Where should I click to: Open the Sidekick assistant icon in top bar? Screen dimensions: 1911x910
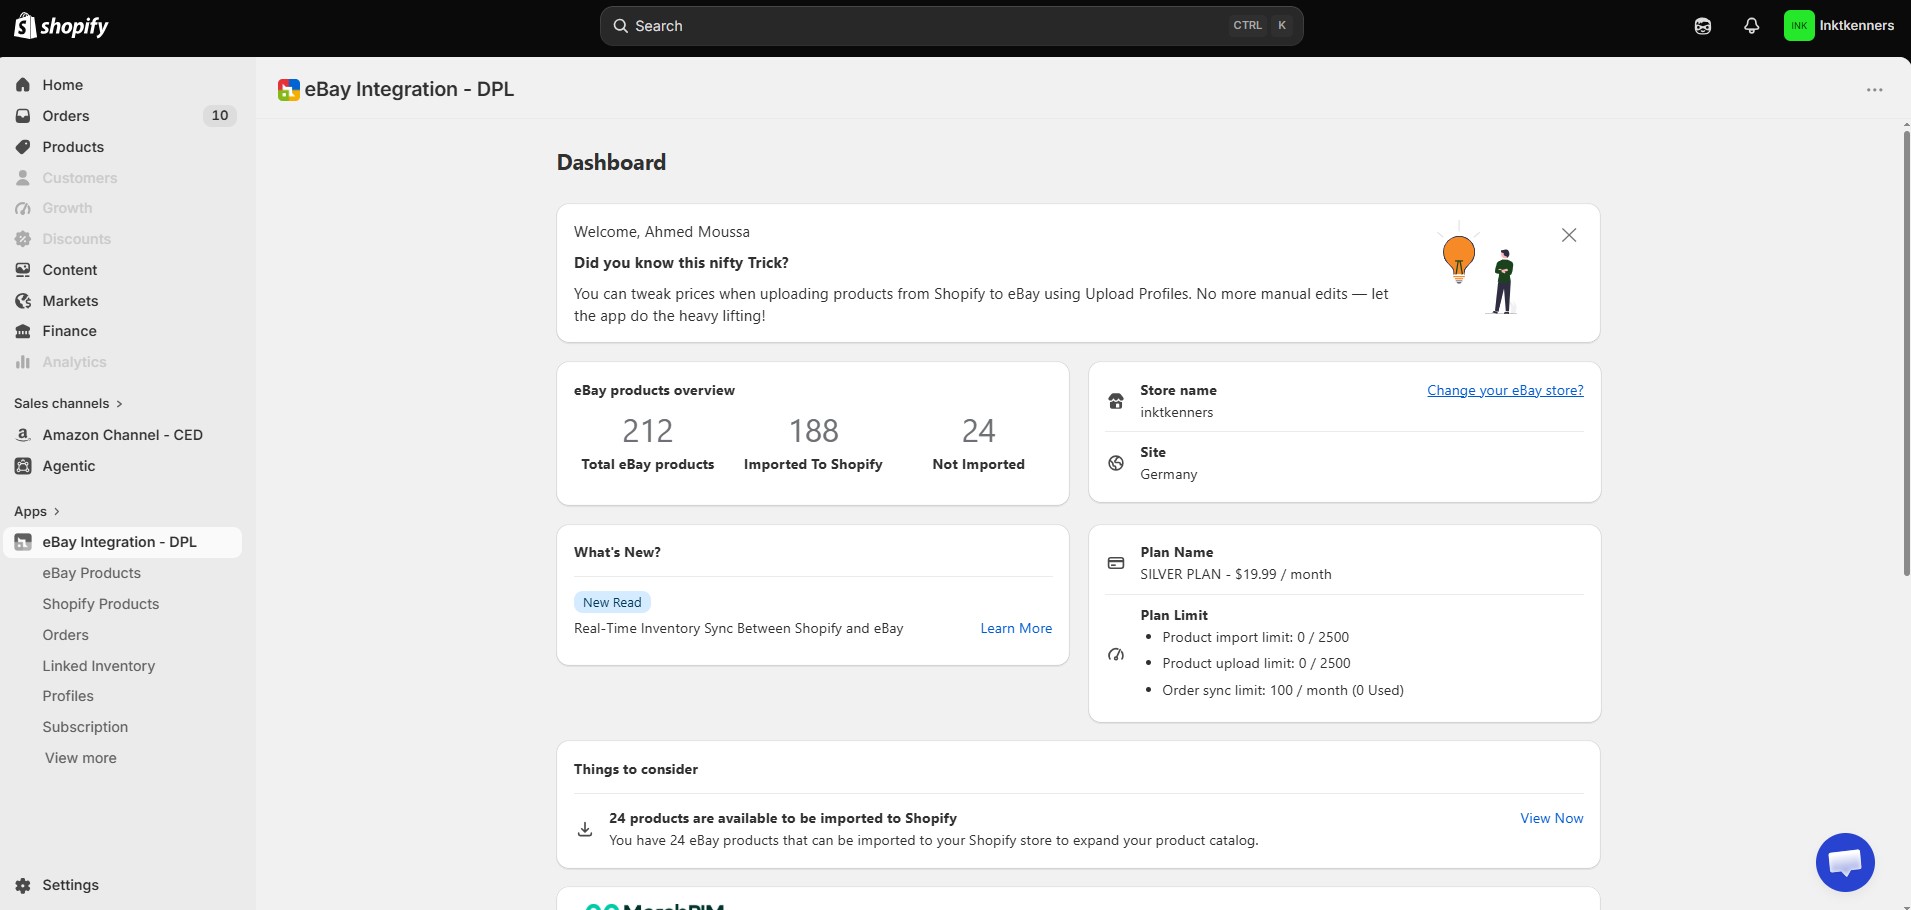click(x=1703, y=26)
